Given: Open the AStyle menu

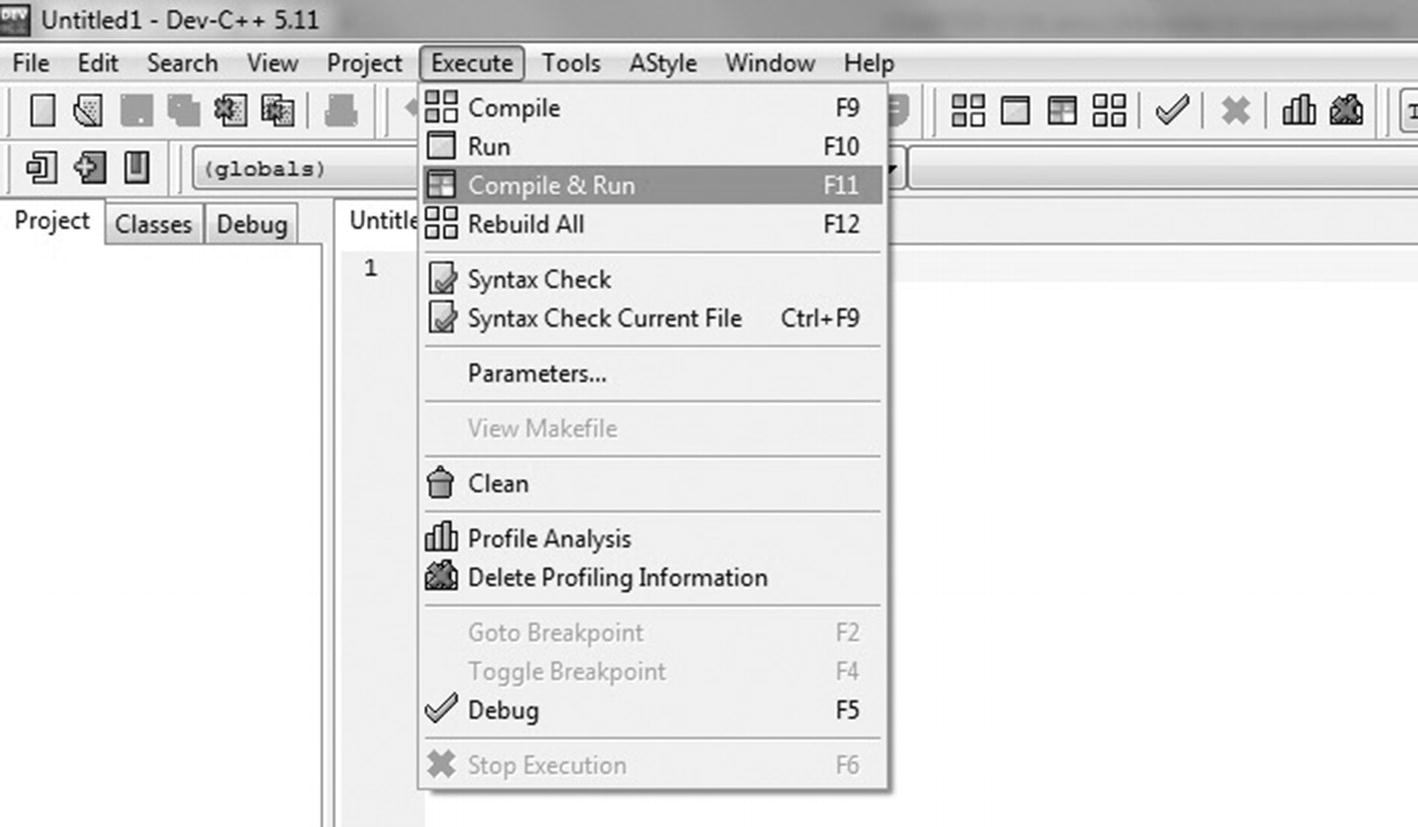Looking at the screenshot, I should pos(662,63).
